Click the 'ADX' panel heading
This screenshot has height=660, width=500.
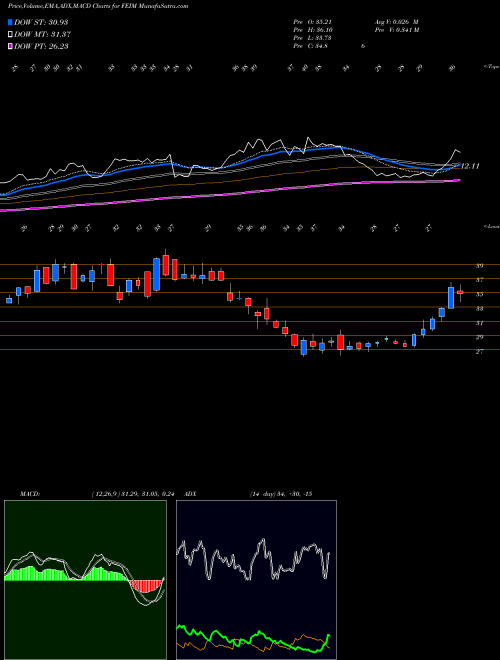[x=190, y=494]
